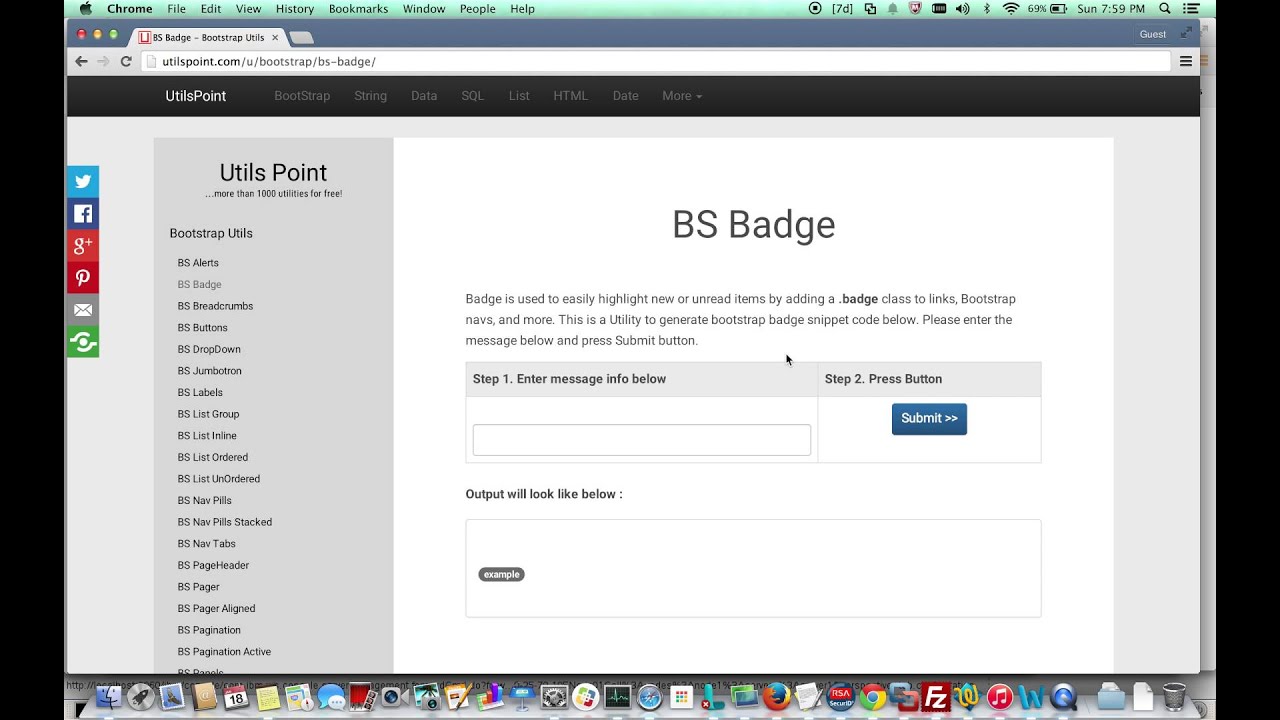Open Trash in the dock

tap(1174, 697)
